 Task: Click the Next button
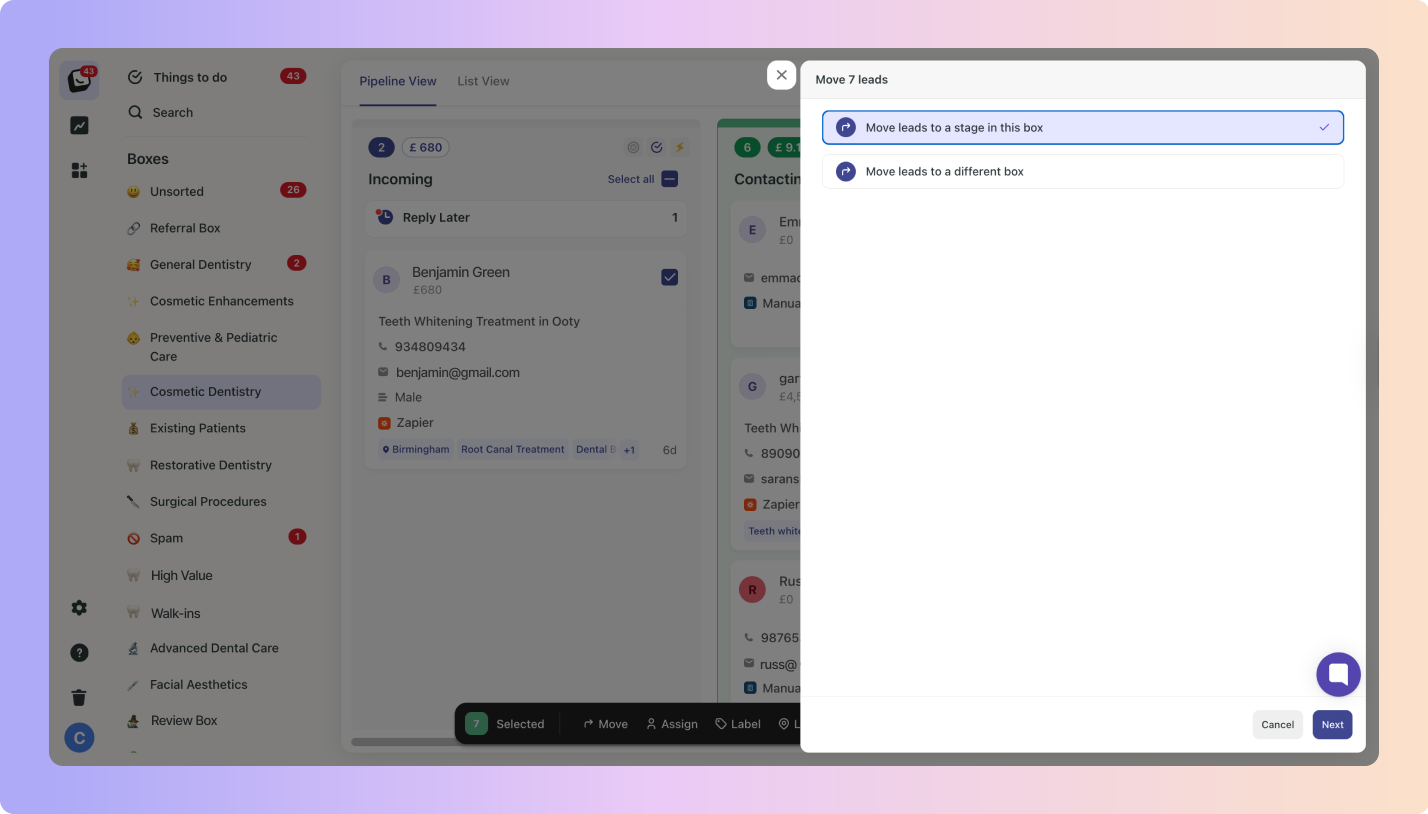coord(1332,724)
